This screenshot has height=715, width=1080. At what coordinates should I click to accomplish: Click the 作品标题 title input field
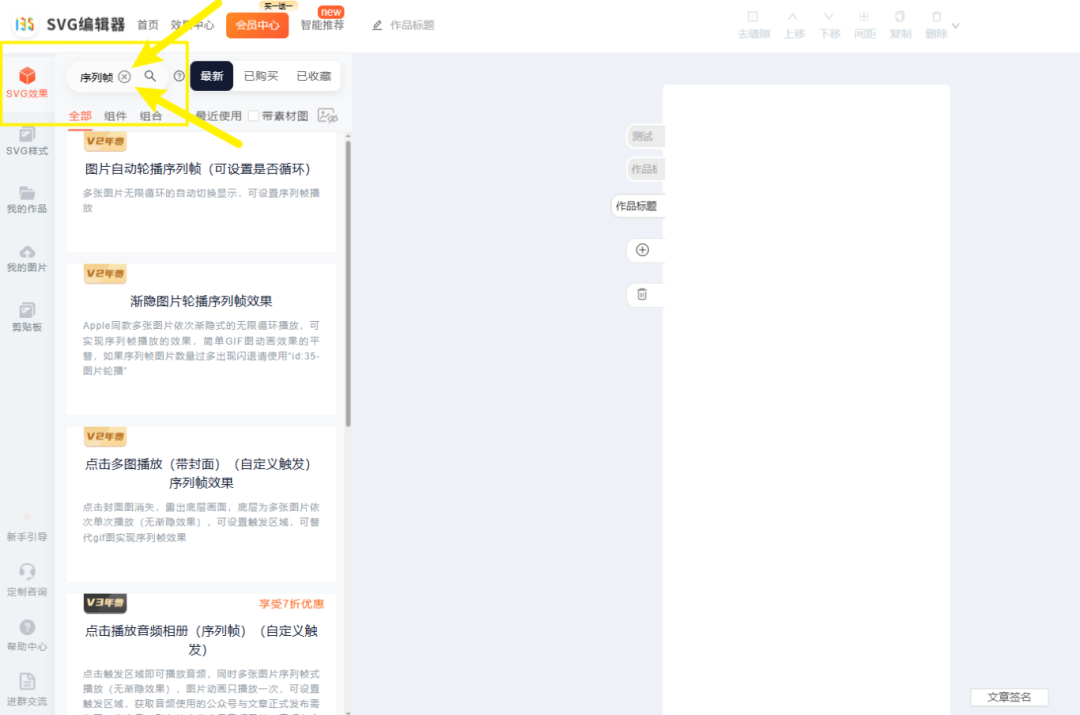click(412, 25)
